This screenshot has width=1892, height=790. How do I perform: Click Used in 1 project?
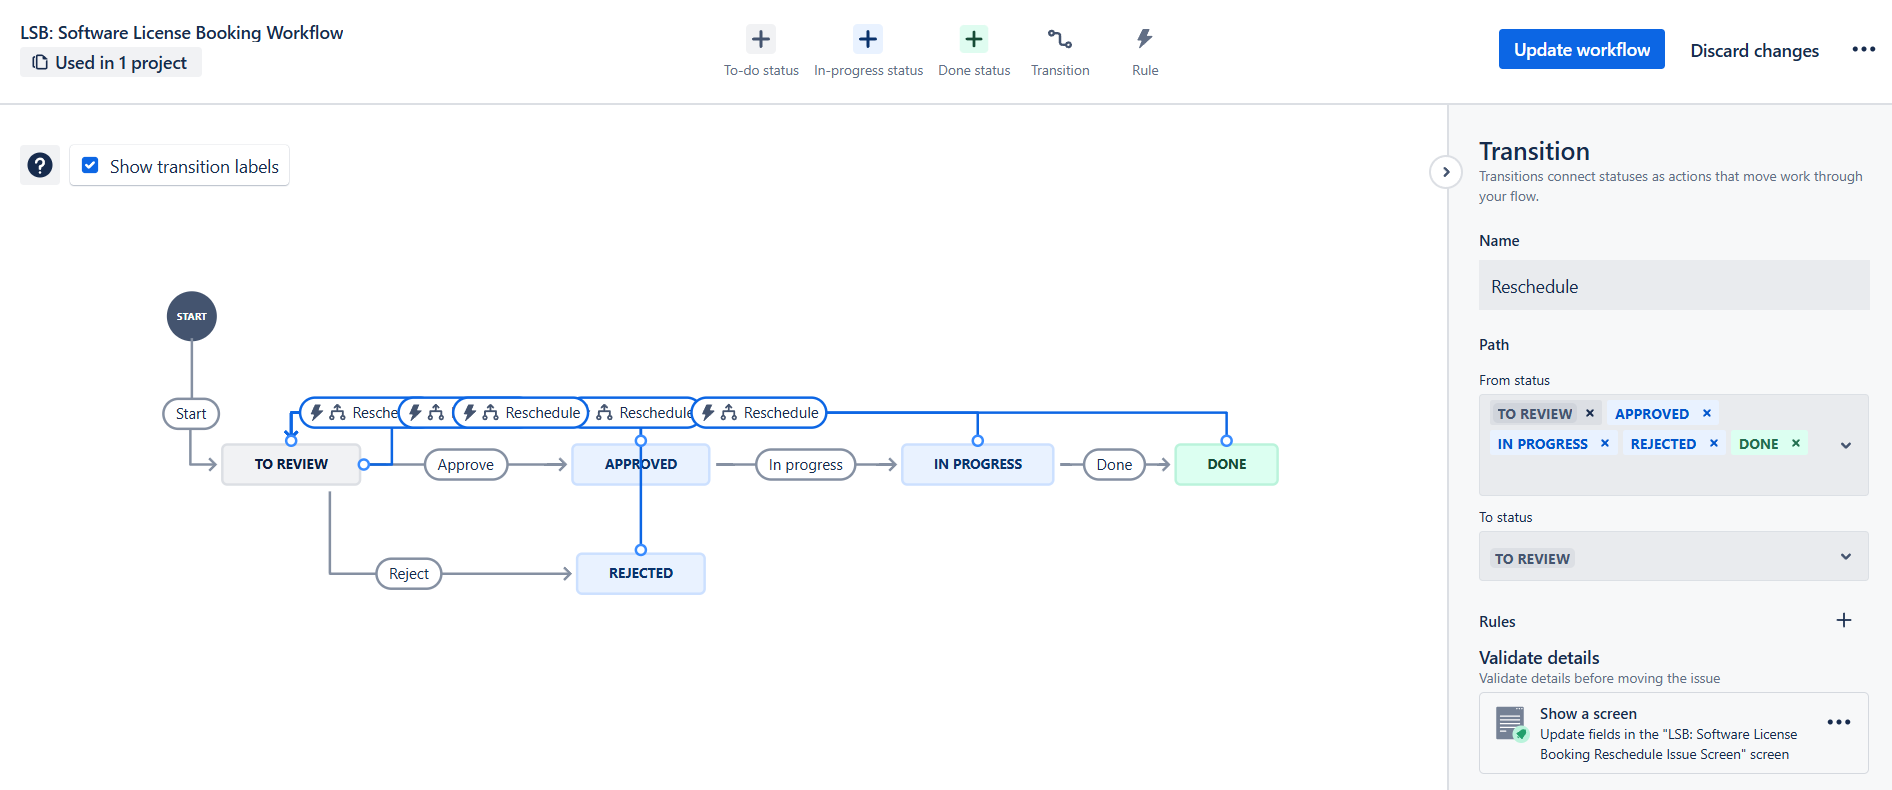coord(111,62)
